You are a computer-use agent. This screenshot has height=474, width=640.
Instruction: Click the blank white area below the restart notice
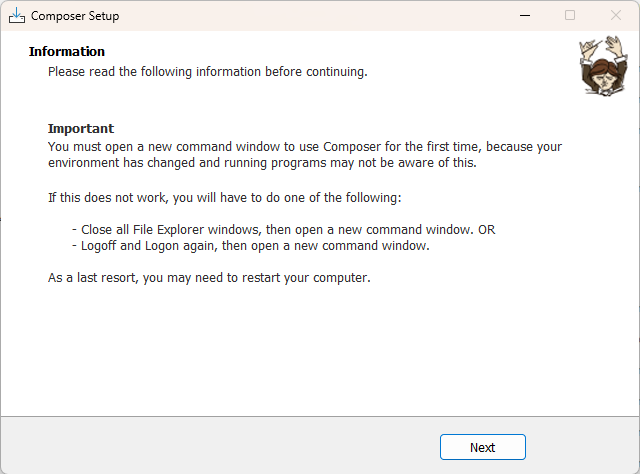click(x=320, y=350)
